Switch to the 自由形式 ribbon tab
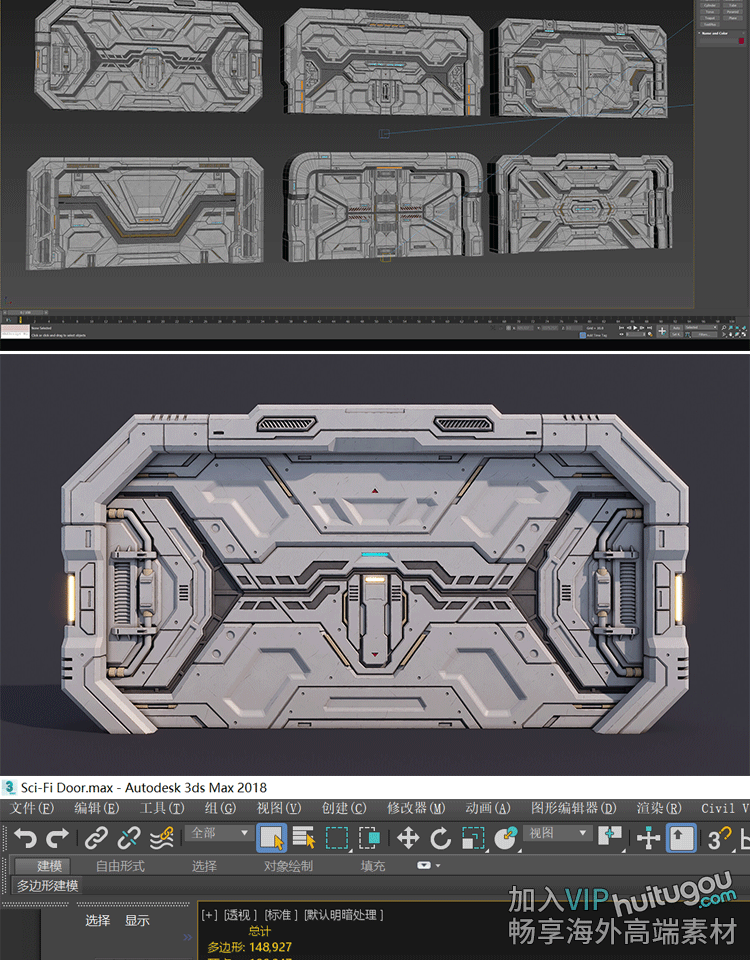Screen dimensions: 750x960 click(x=120, y=866)
